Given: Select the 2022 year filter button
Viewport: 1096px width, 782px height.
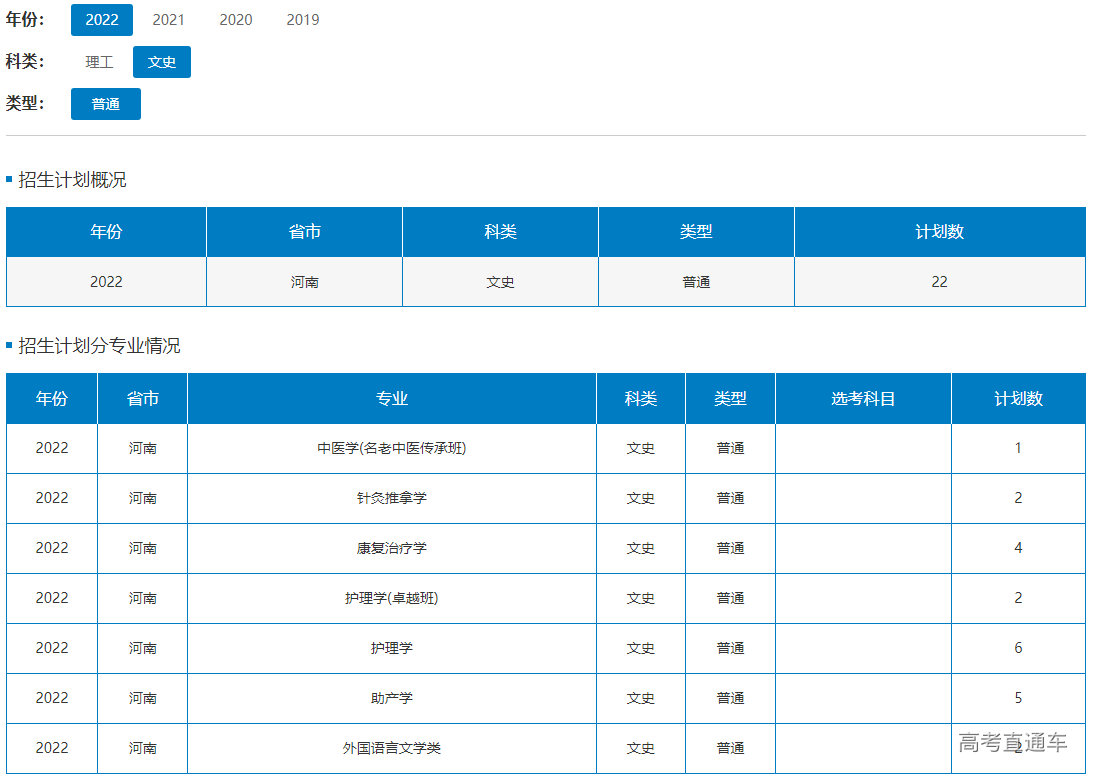Looking at the screenshot, I should [x=102, y=20].
